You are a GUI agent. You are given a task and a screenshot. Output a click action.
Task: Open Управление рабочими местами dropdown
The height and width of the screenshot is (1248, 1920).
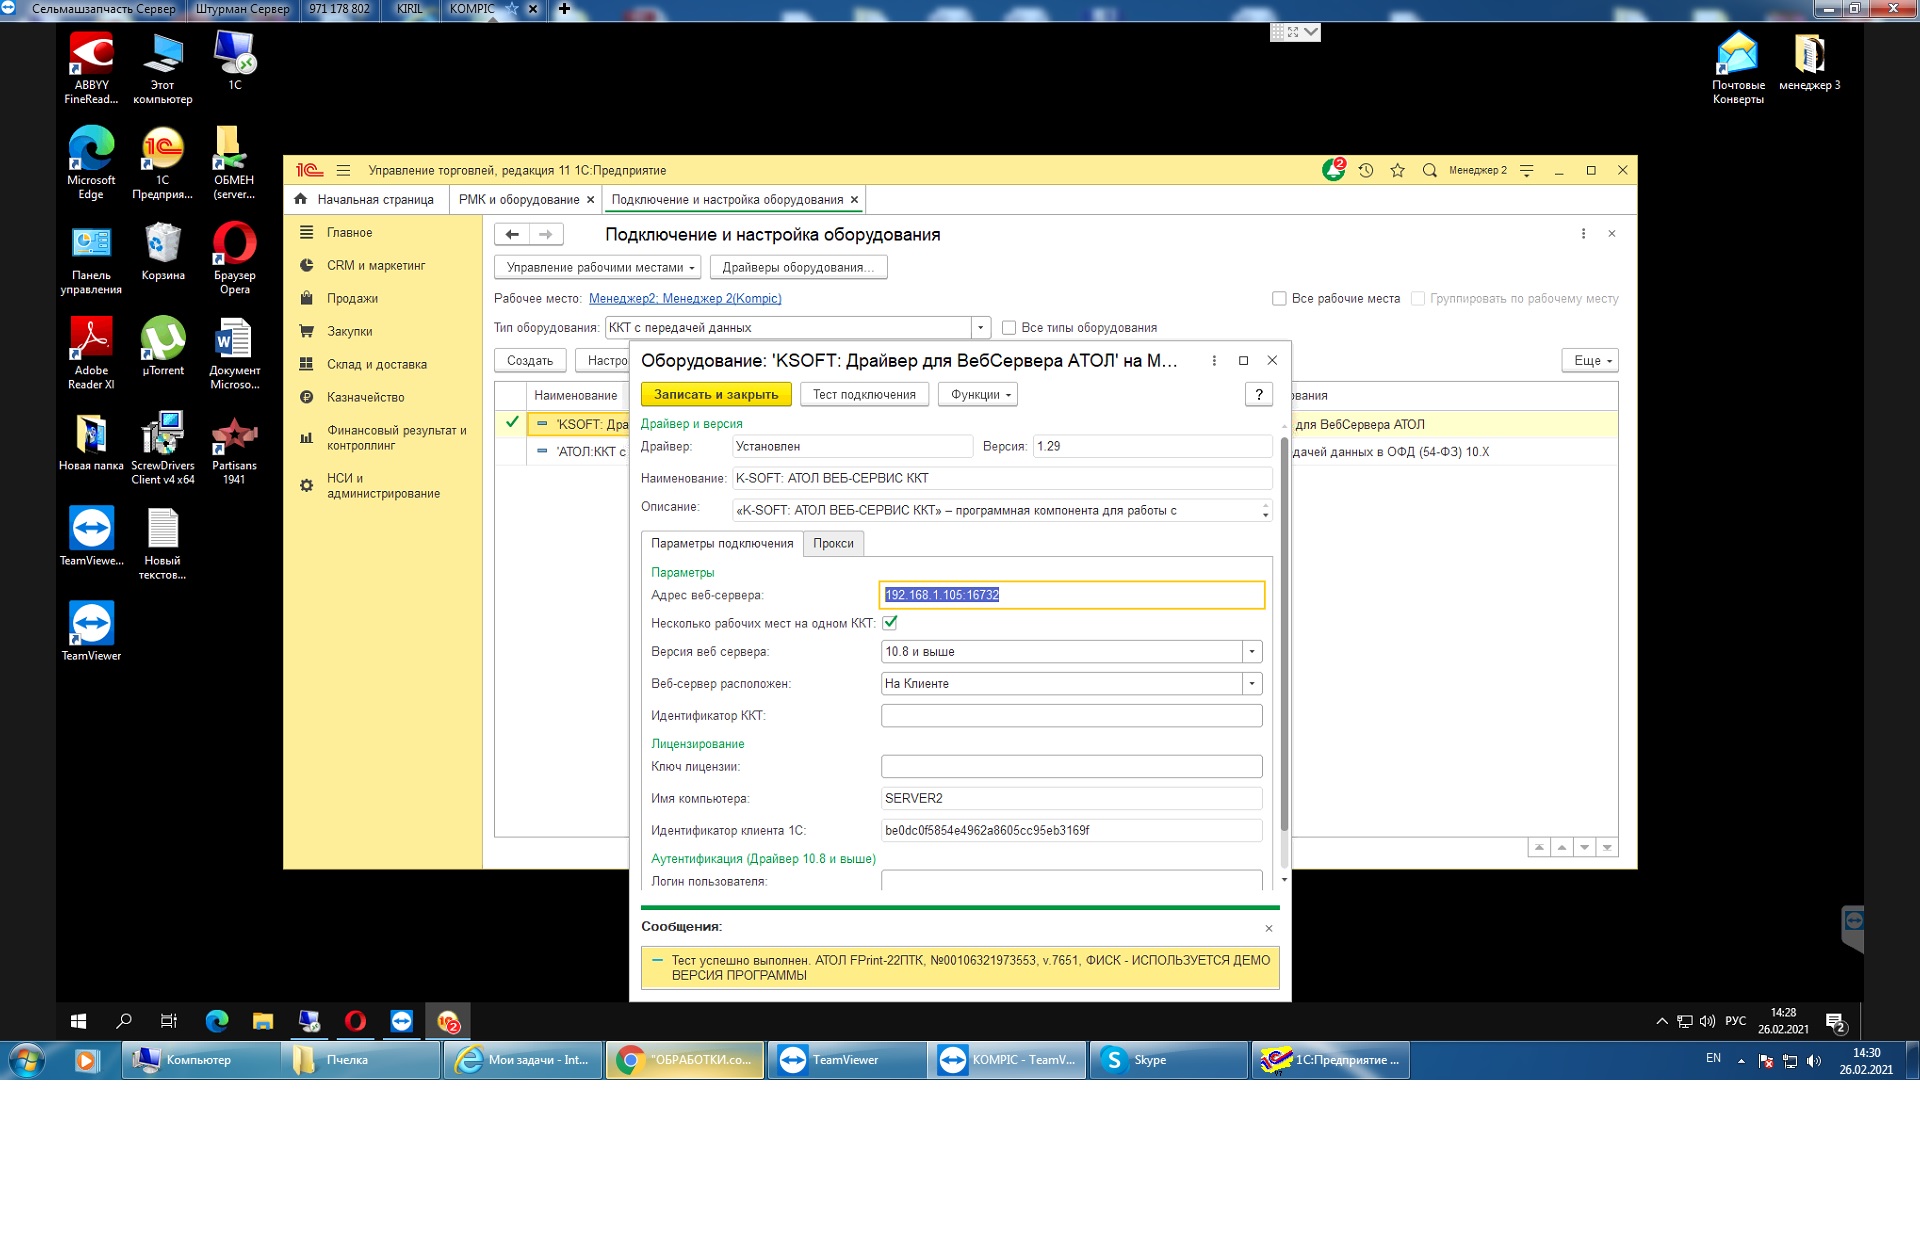pyautogui.click(x=598, y=267)
